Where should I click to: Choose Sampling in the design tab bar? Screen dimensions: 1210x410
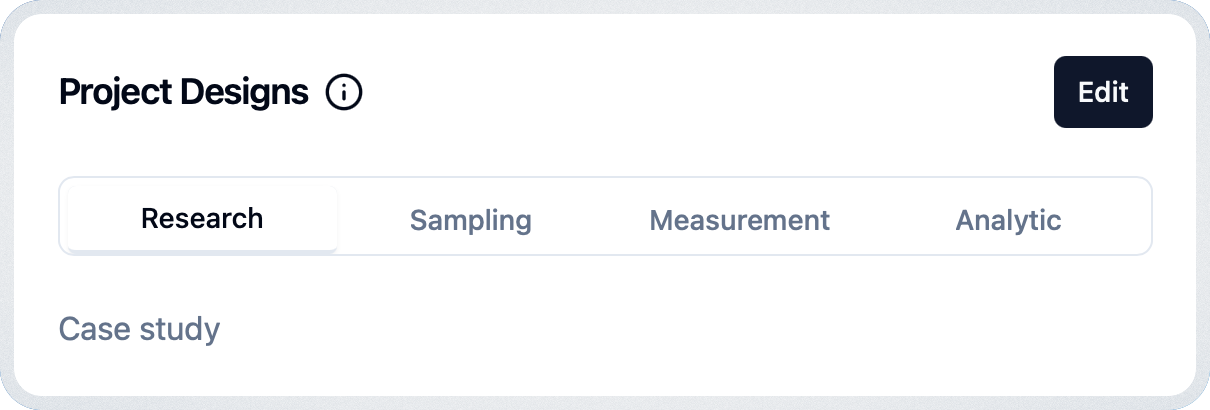tap(471, 220)
